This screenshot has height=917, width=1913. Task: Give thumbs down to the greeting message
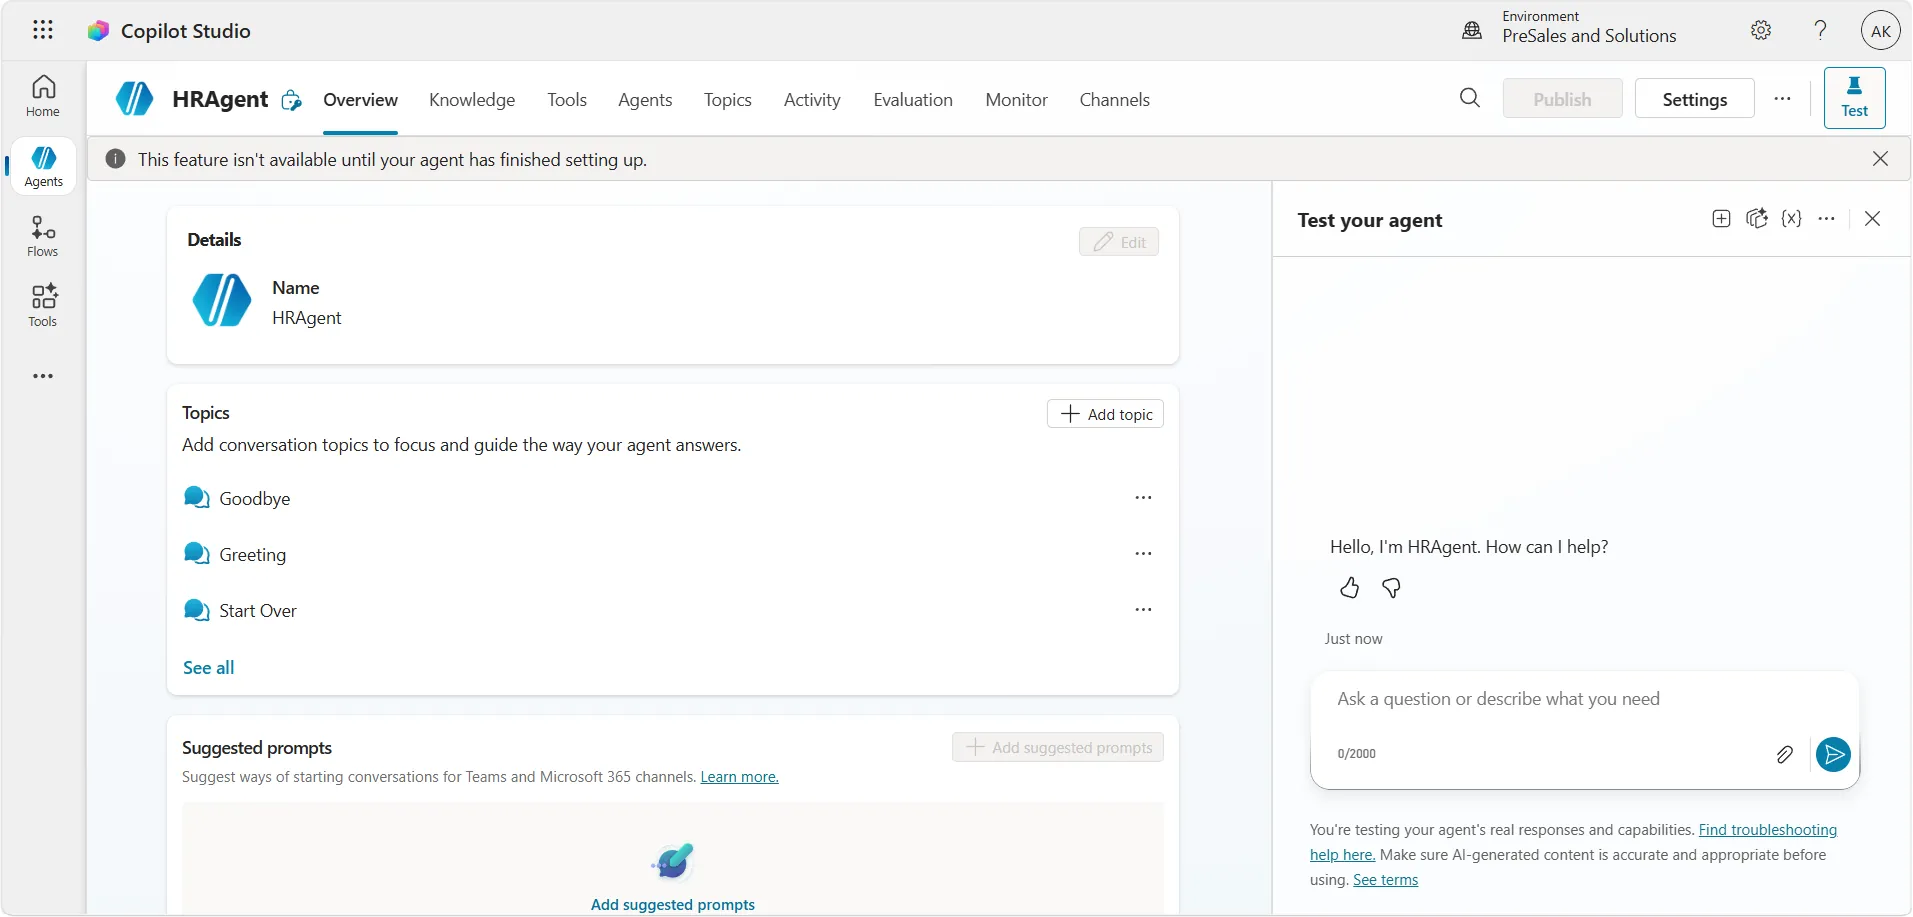[1391, 588]
